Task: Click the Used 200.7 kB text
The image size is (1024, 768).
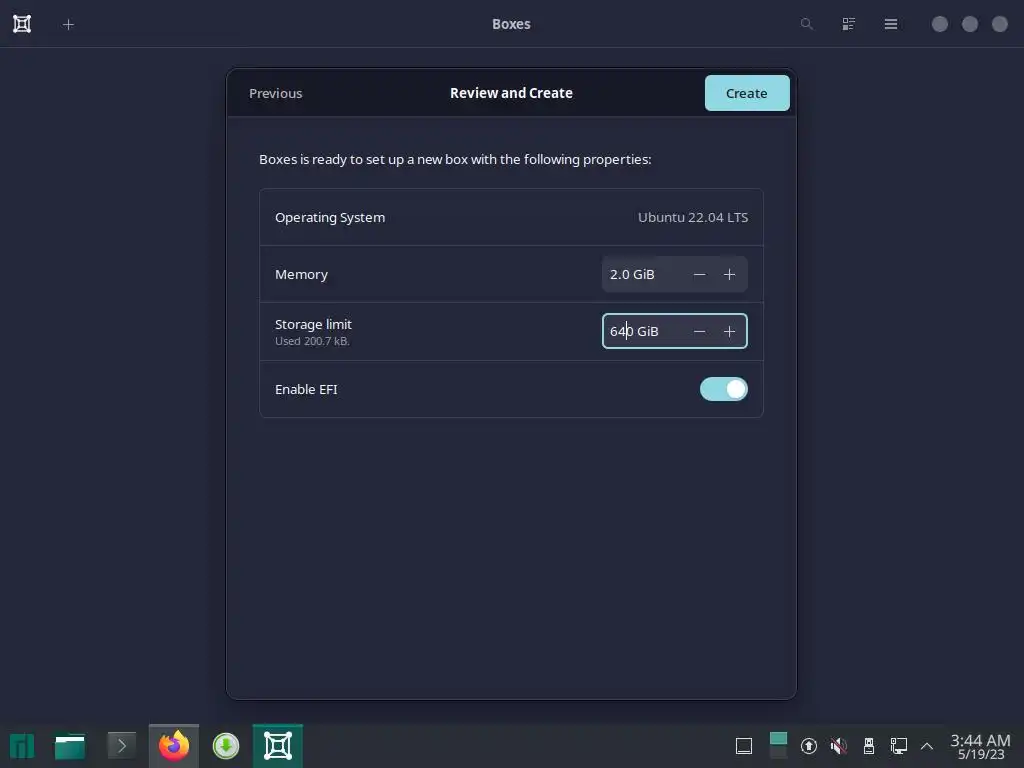Action: tap(312, 342)
